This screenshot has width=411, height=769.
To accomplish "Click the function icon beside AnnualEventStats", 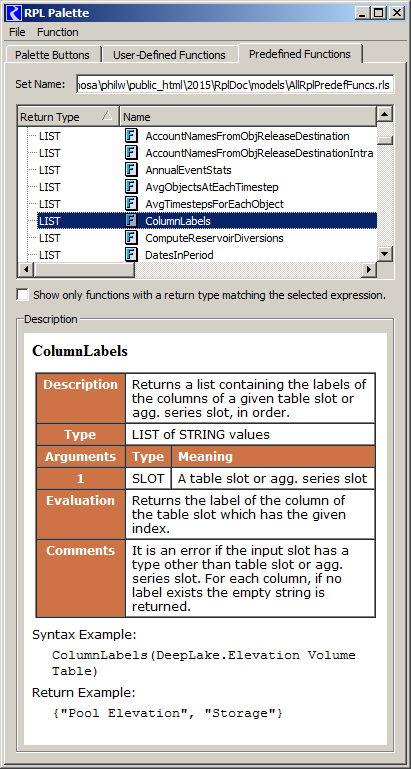I will 131,170.
